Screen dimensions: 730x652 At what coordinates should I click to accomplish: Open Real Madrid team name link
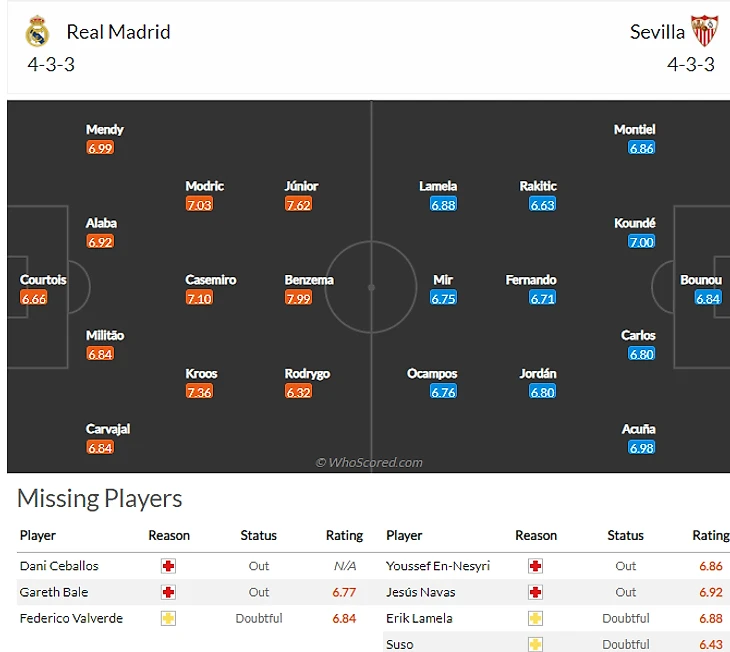pos(118,32)
